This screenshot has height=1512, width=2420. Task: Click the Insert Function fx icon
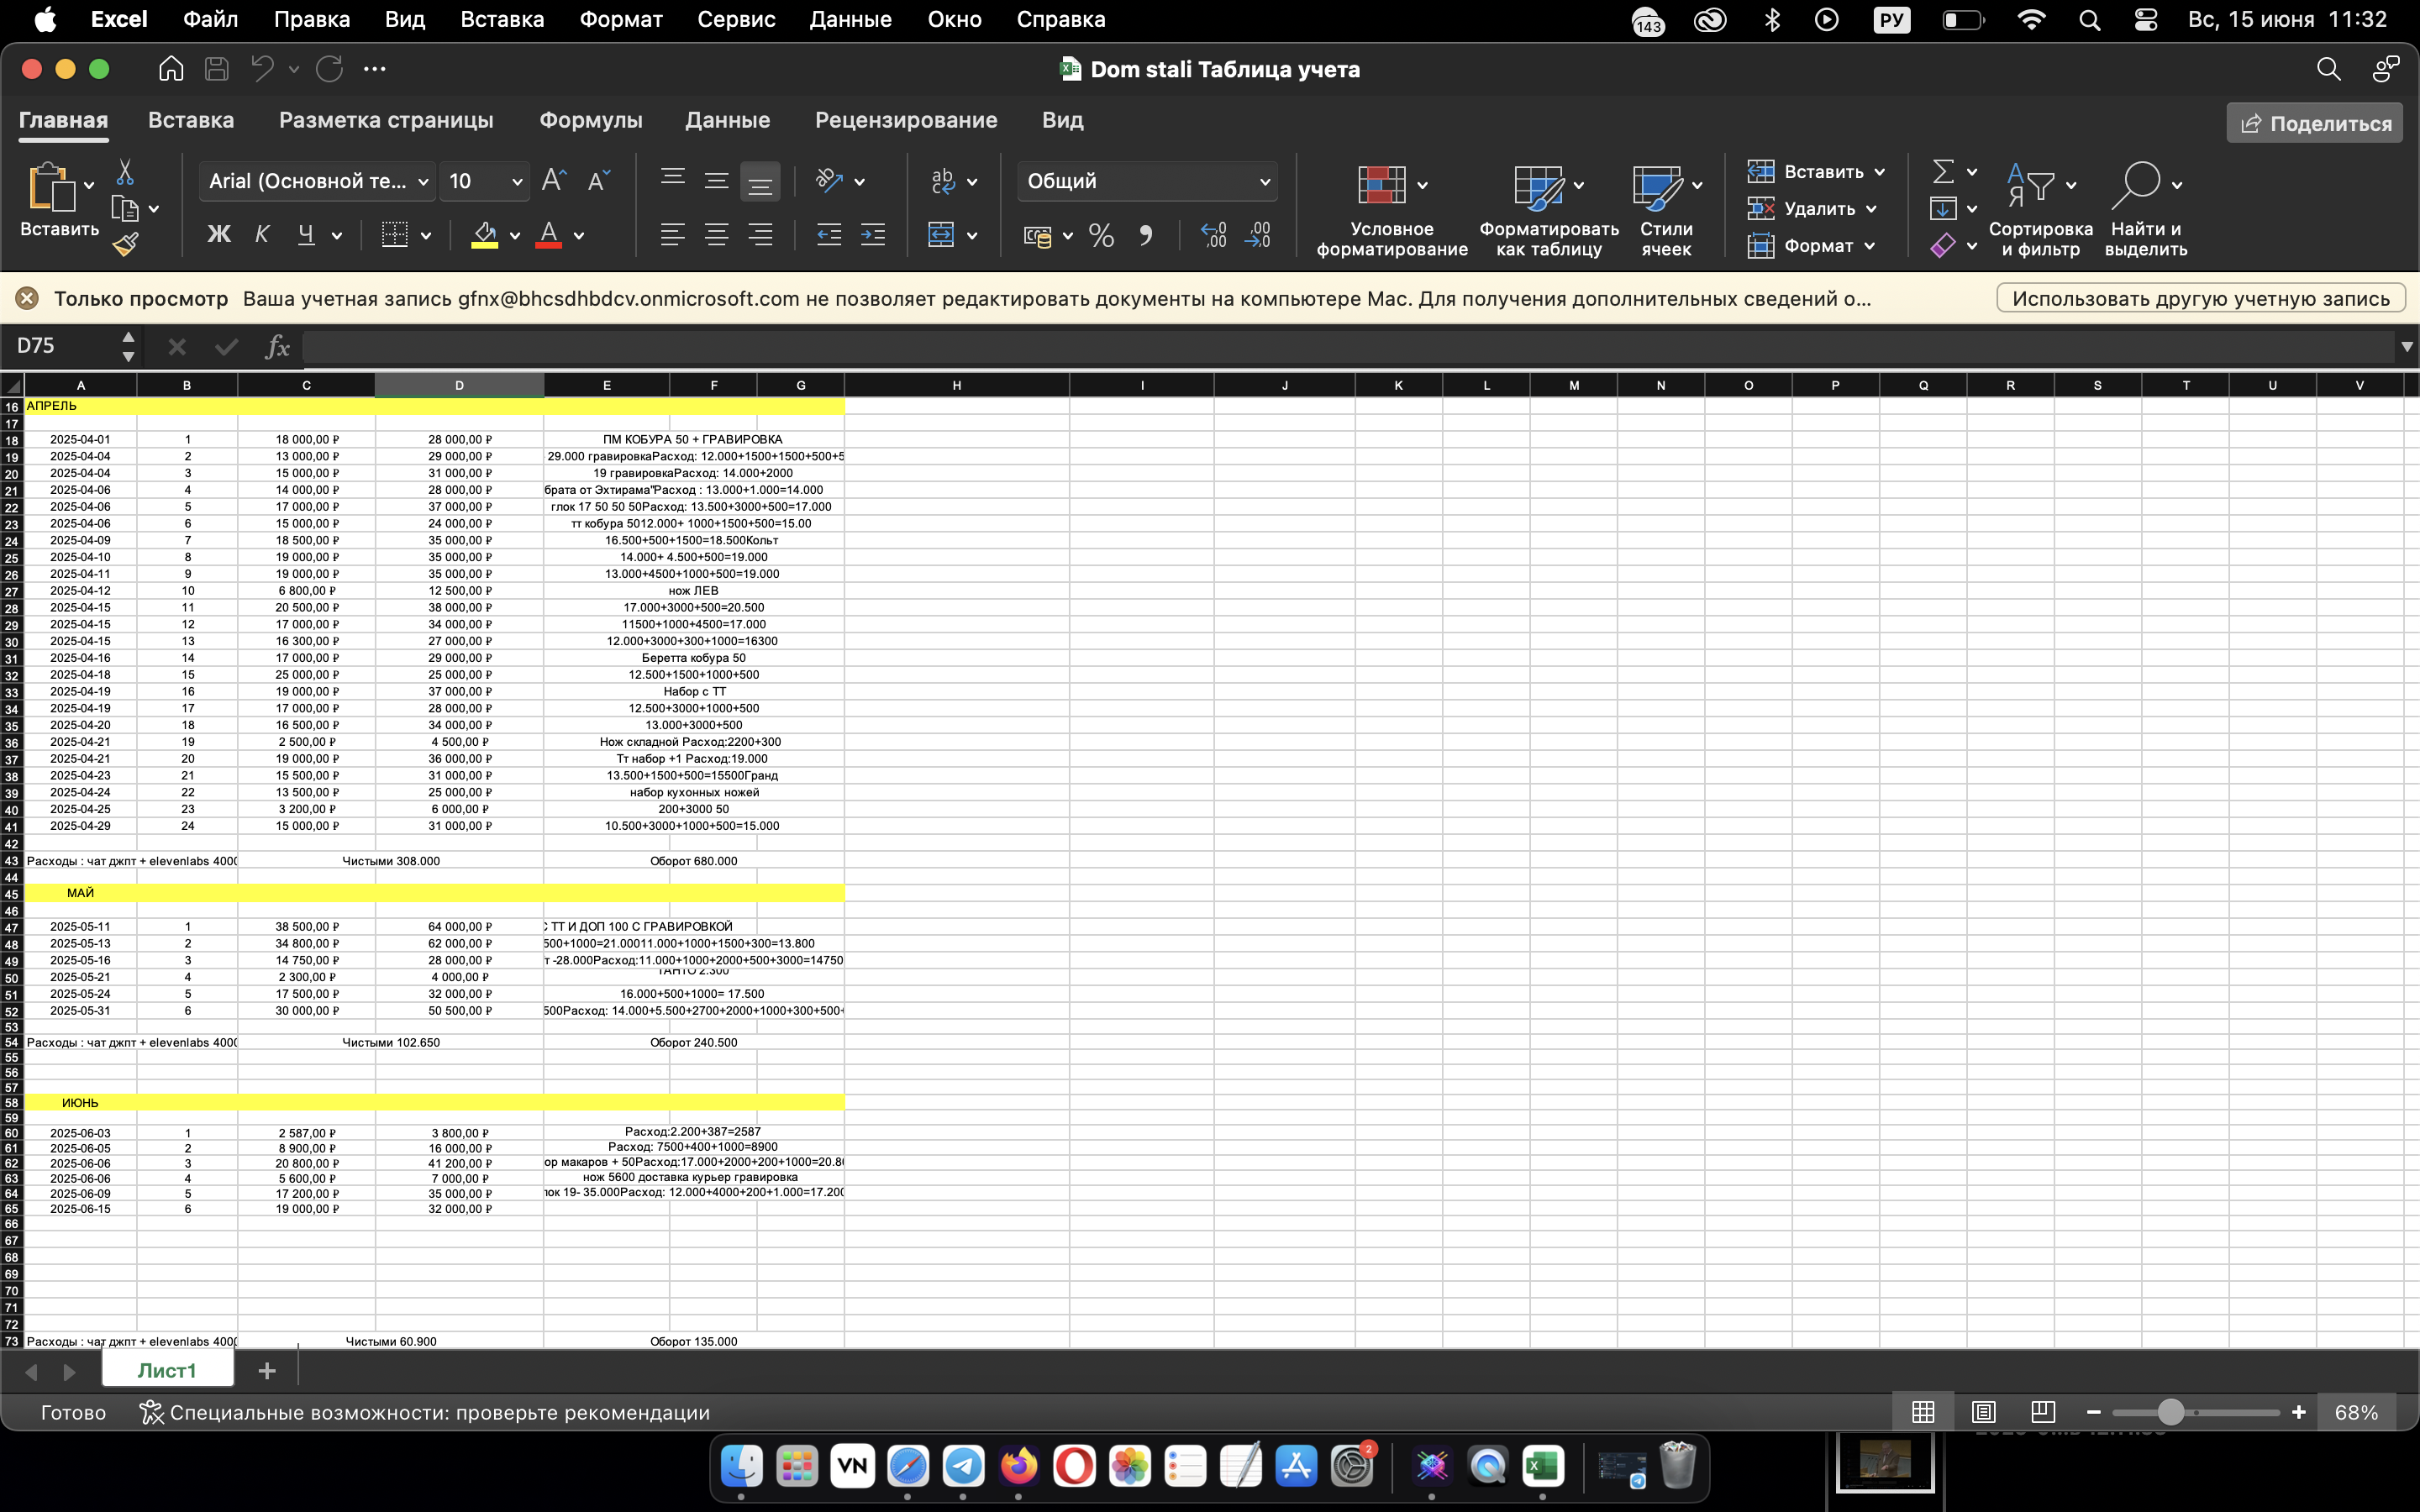coord(277,347)
